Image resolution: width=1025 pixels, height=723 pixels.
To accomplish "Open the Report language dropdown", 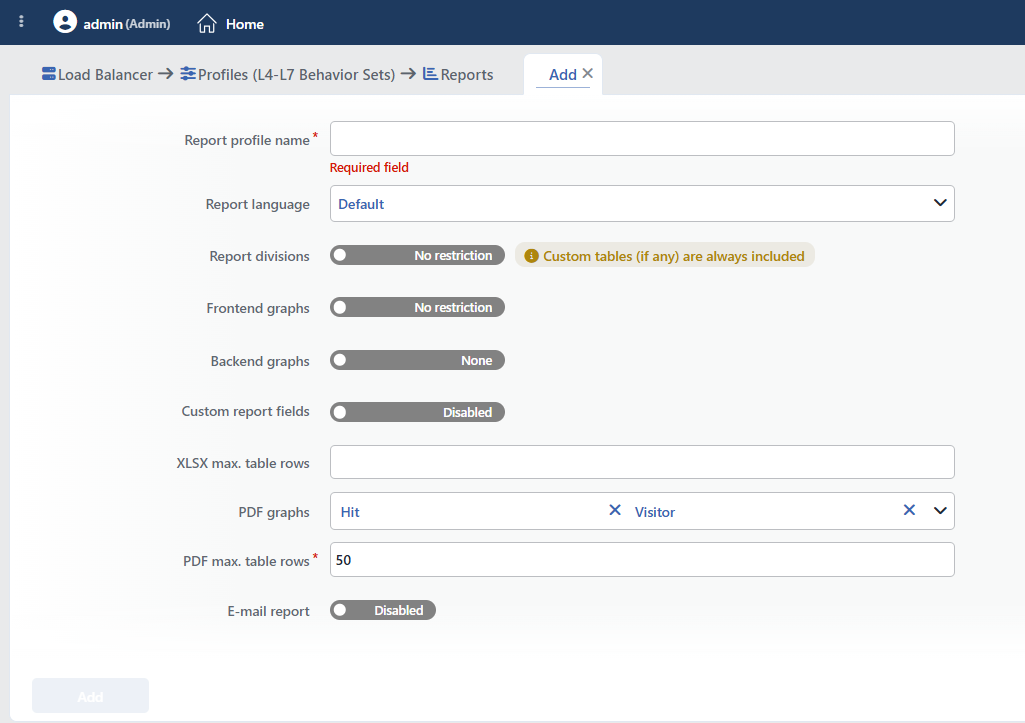I will 642,203.
